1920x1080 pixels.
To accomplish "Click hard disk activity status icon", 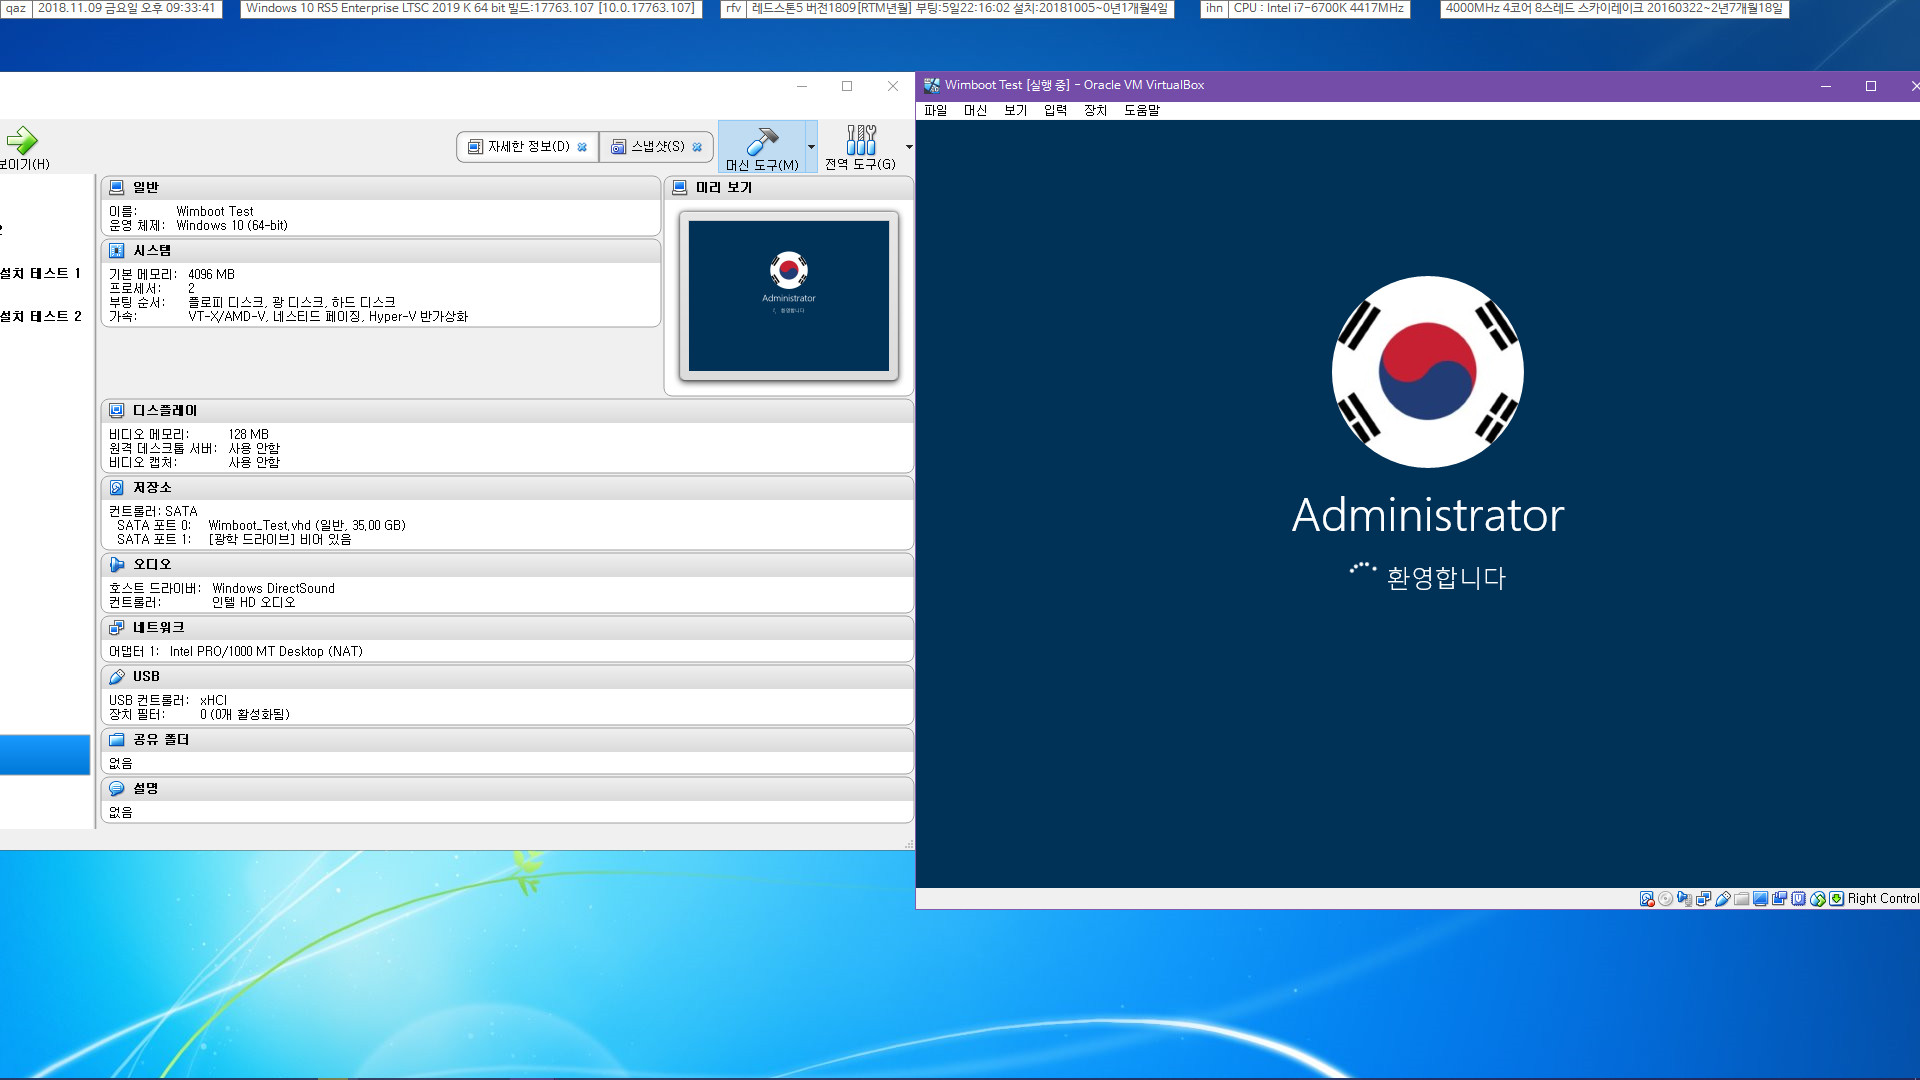I will tap(1647, 899).
